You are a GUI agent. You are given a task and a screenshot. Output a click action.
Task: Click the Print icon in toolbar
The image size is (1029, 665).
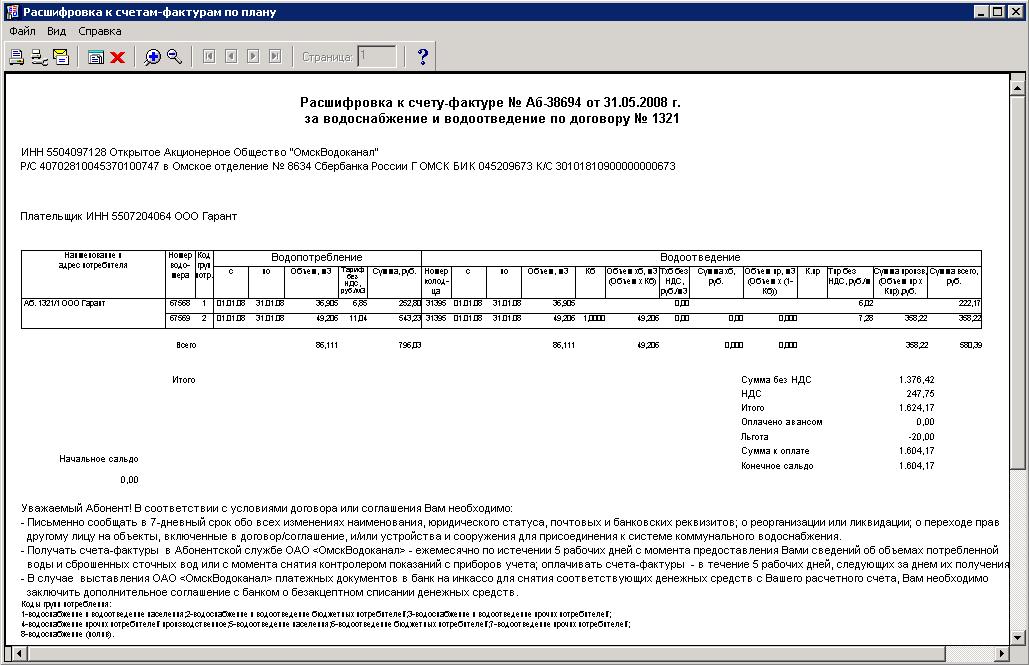point(17,57)
